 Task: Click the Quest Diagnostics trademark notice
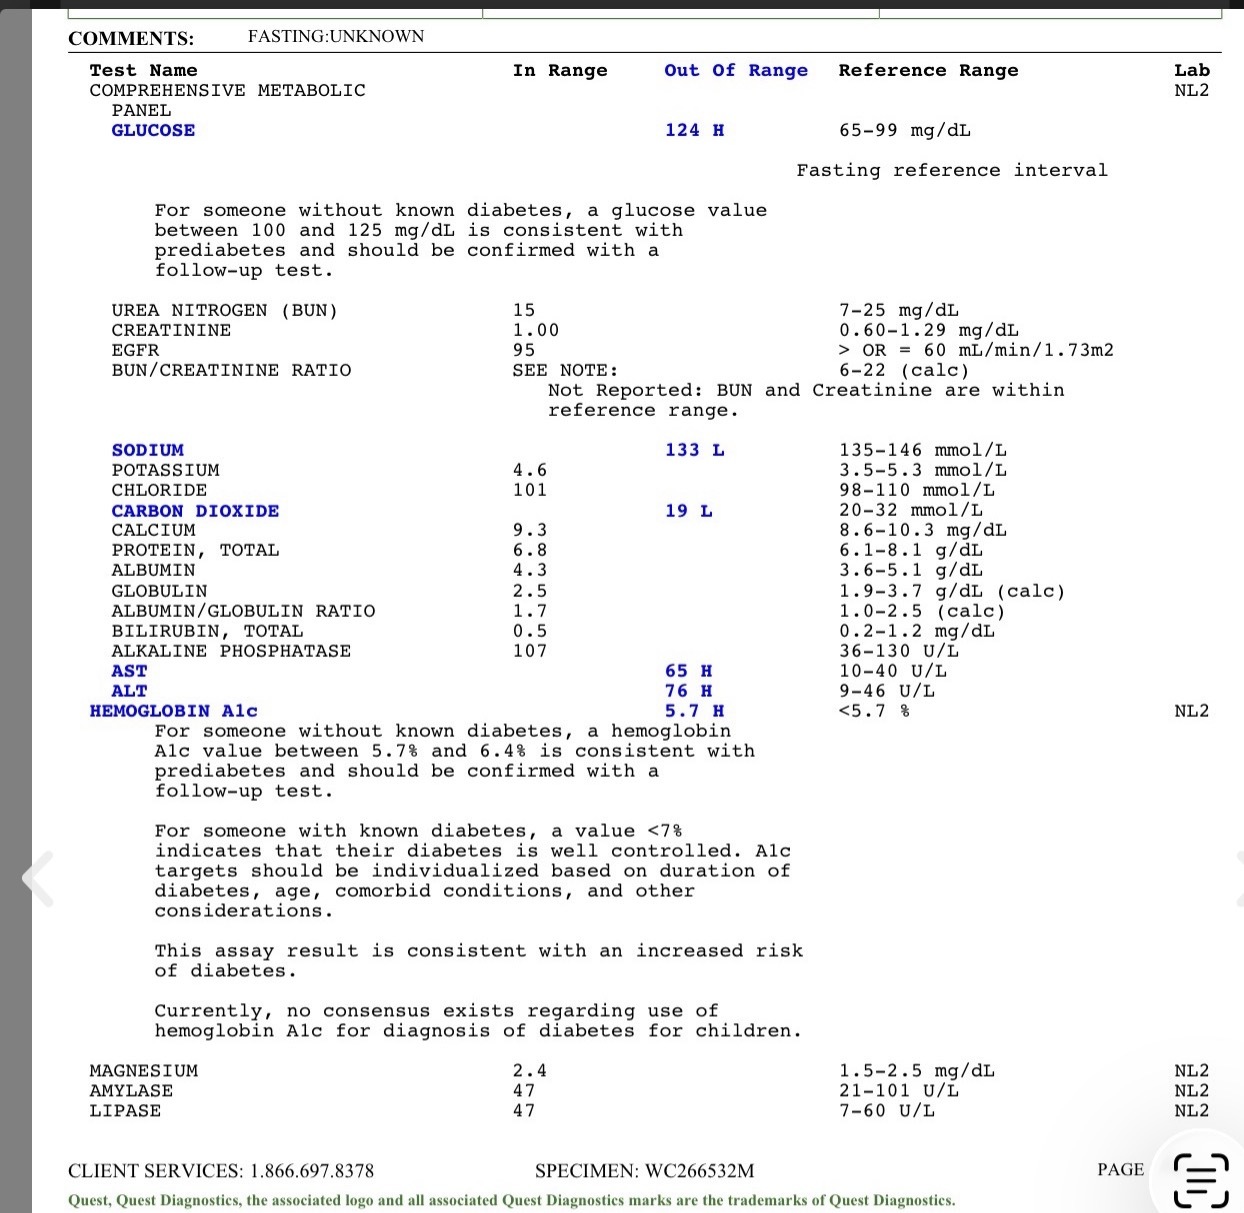pyautogui.click(x=511, y=1200)
